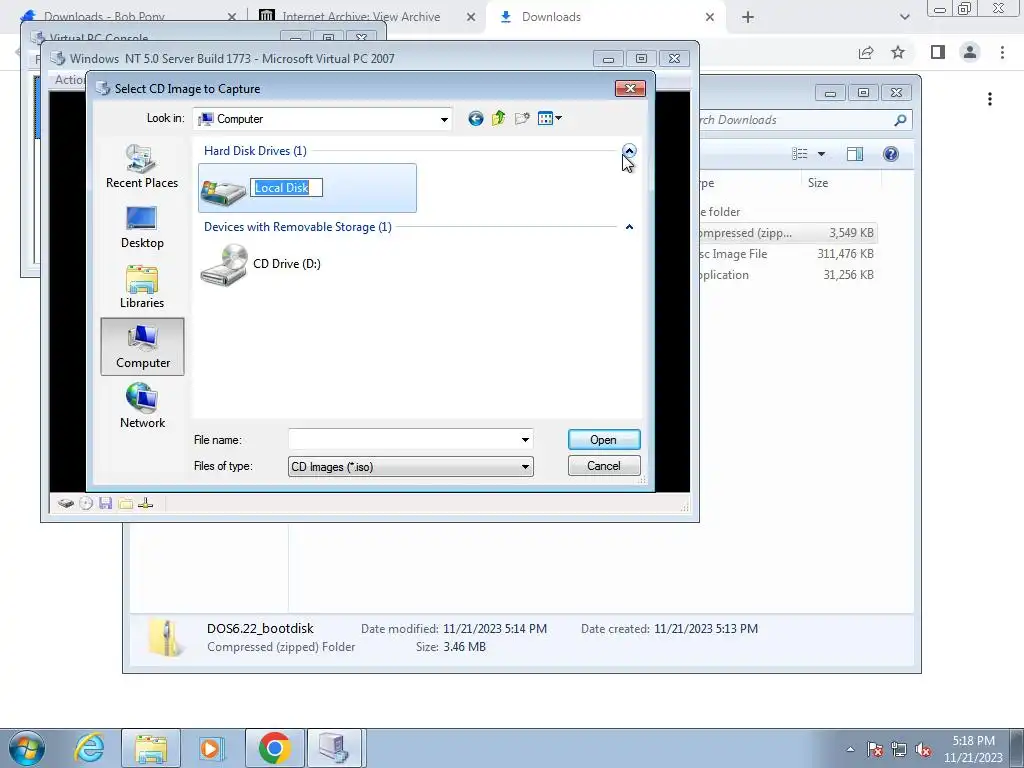Click network tray icon
This screenshot has width=1024, height=768.
coord(899,750)
